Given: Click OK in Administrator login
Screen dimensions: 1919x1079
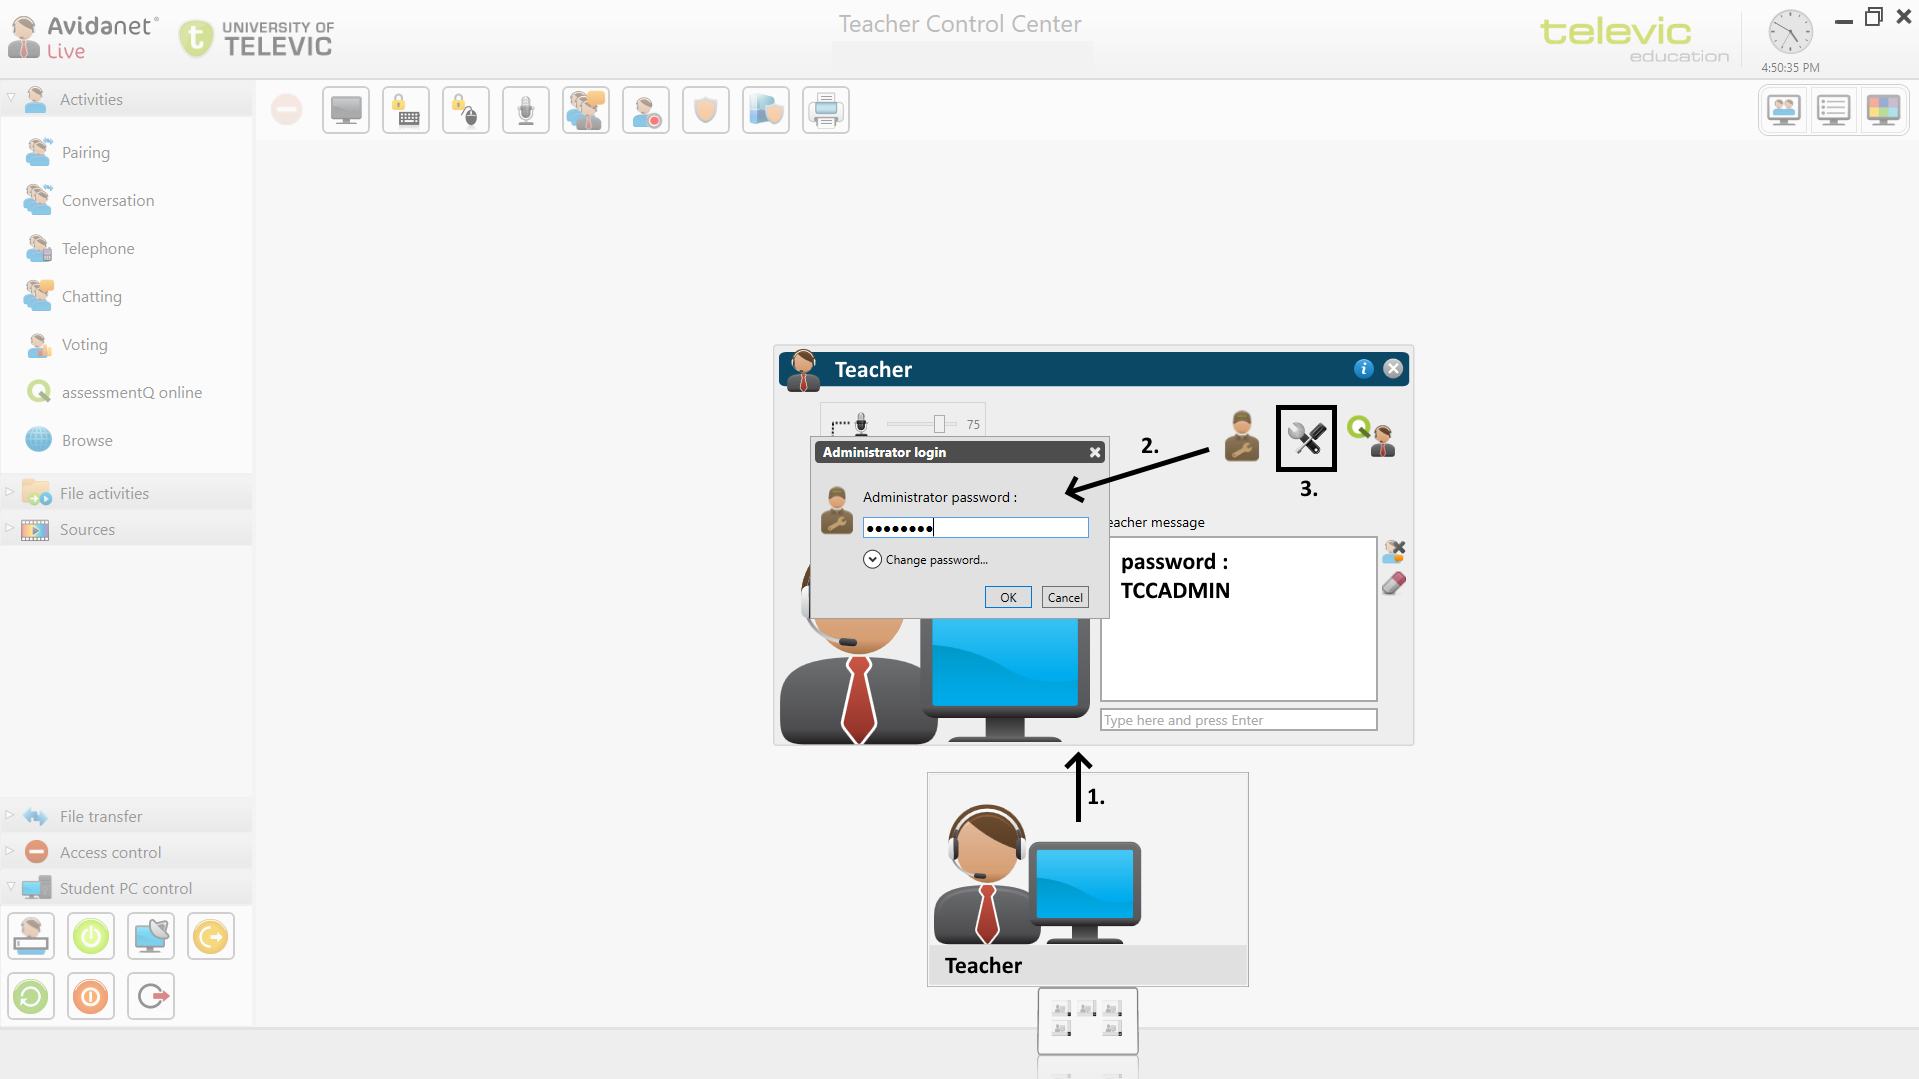Looking at the screenshot, I should (x=1008, y=598).
